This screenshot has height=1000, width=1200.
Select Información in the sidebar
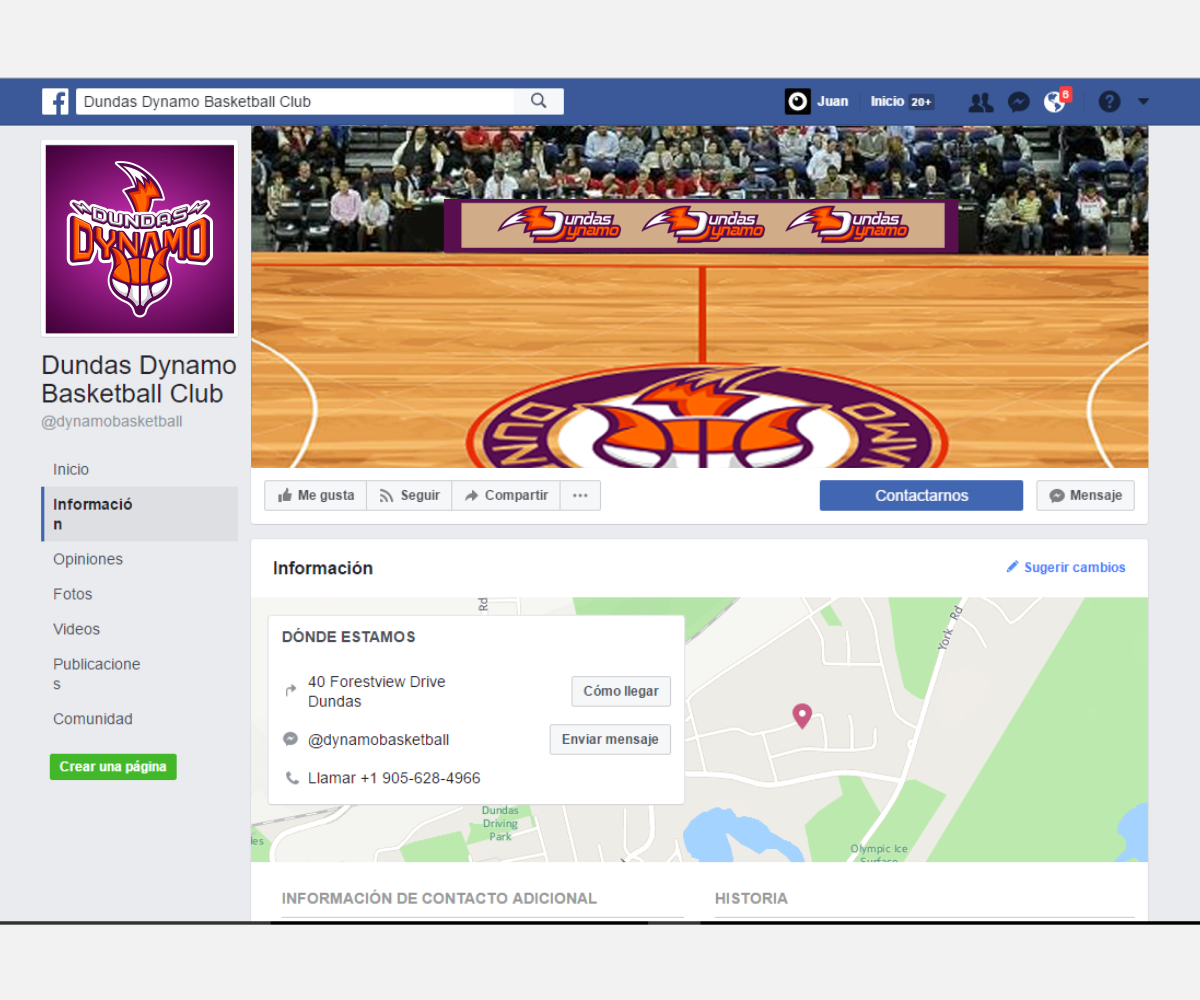click(x=139, y=514)
